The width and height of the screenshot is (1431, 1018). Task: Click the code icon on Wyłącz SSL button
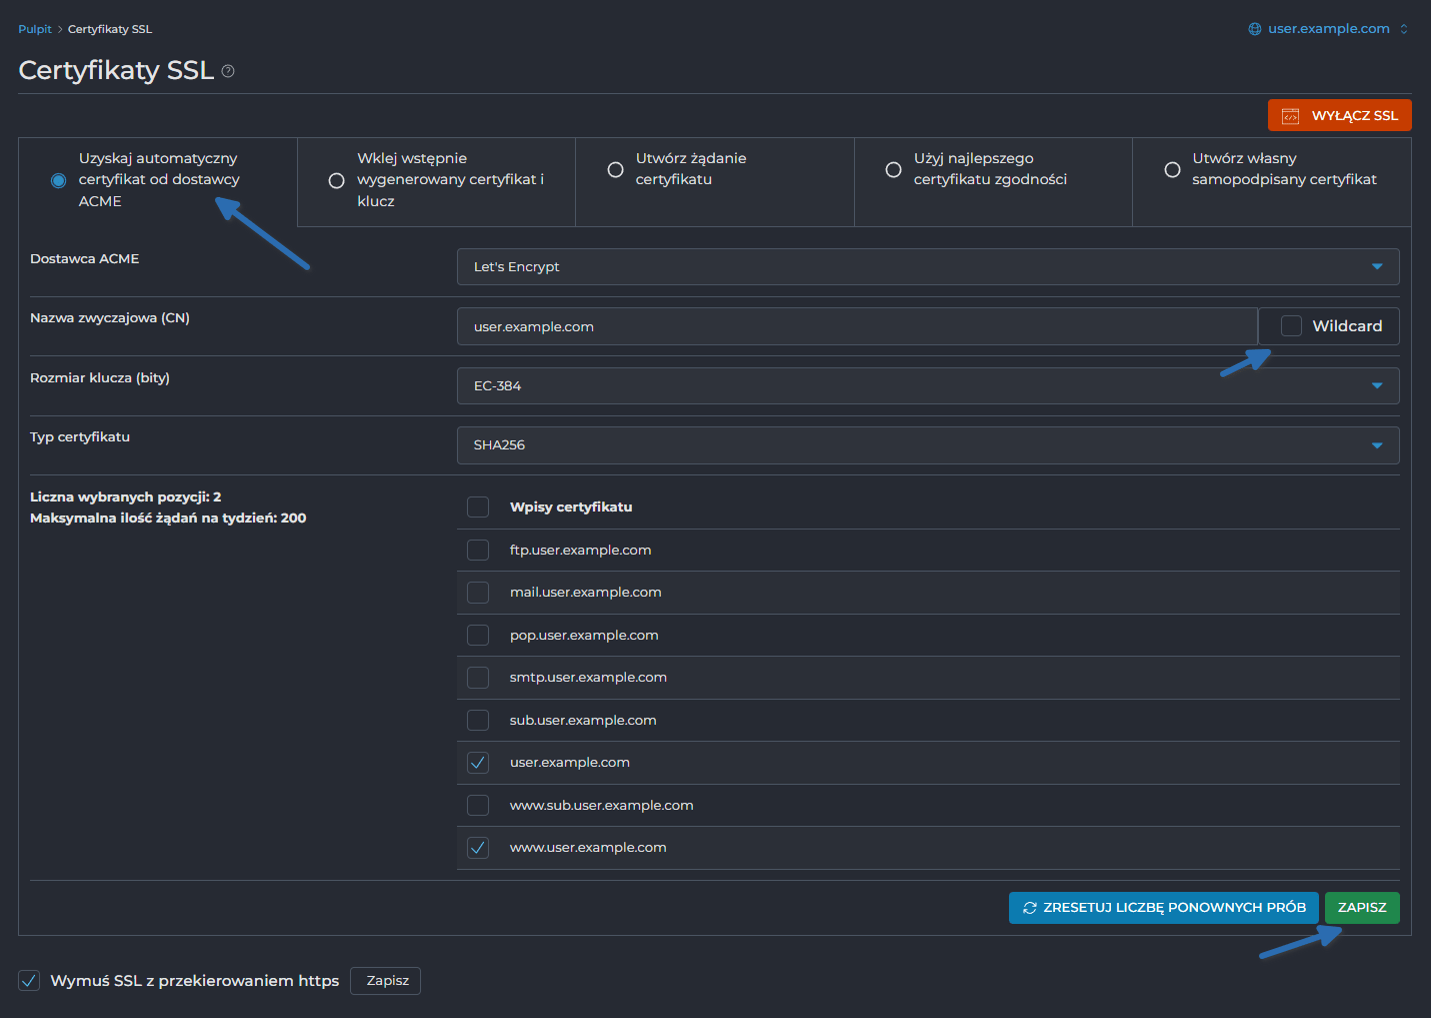click(x=1290, y=116)
